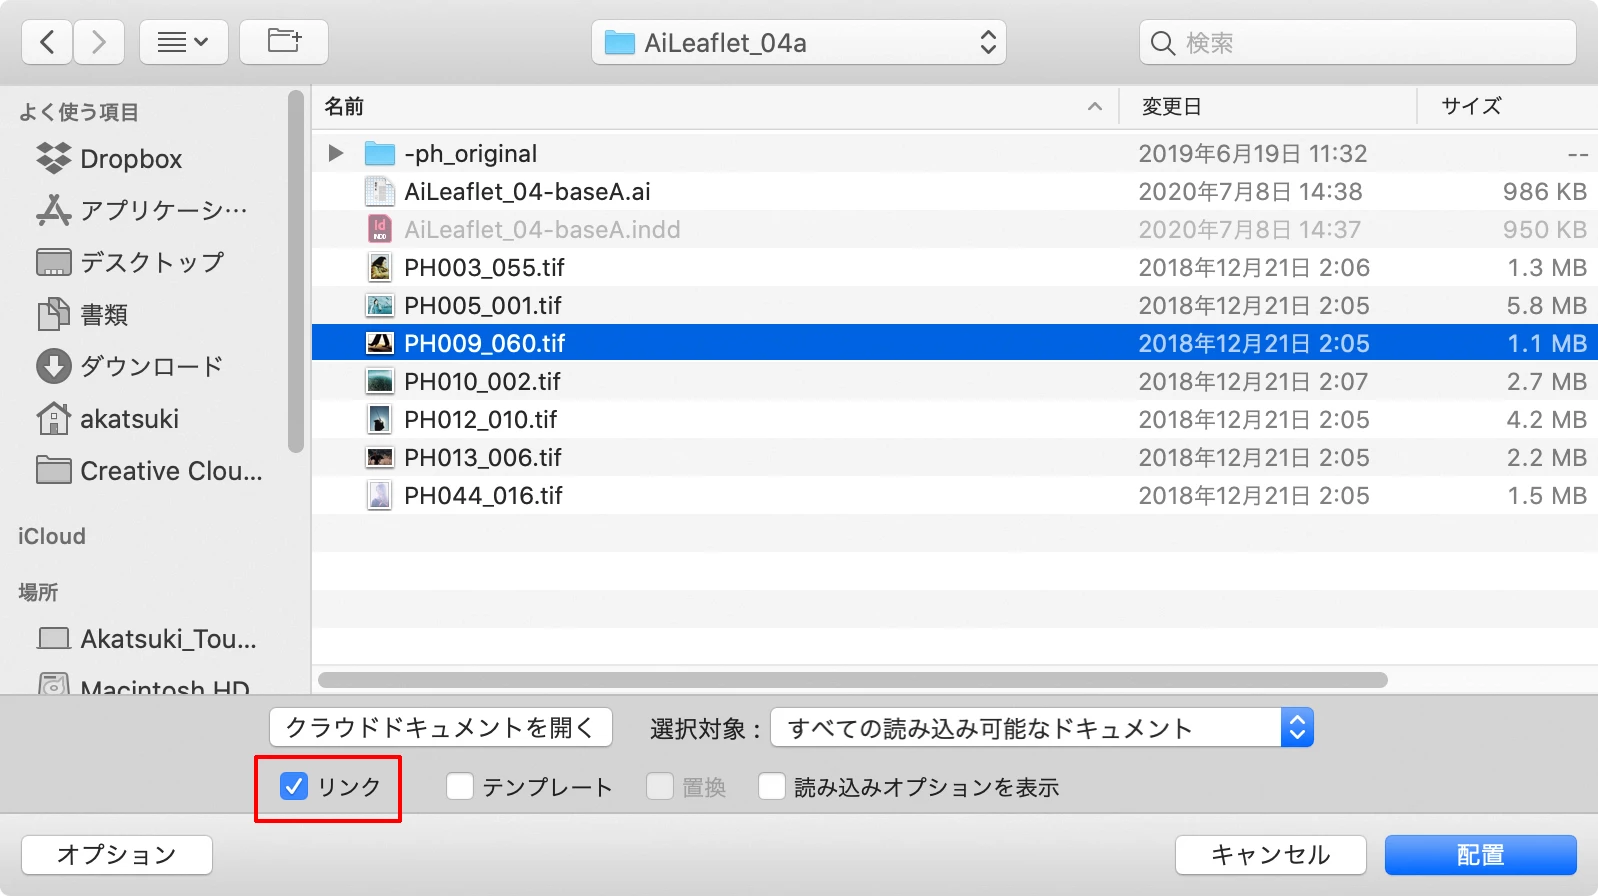Select the AiLeaflet_04-baseA.ai file icon
Image resolution: width=1598 pixels, height=896 pixels.
click(x=380, y=191)
